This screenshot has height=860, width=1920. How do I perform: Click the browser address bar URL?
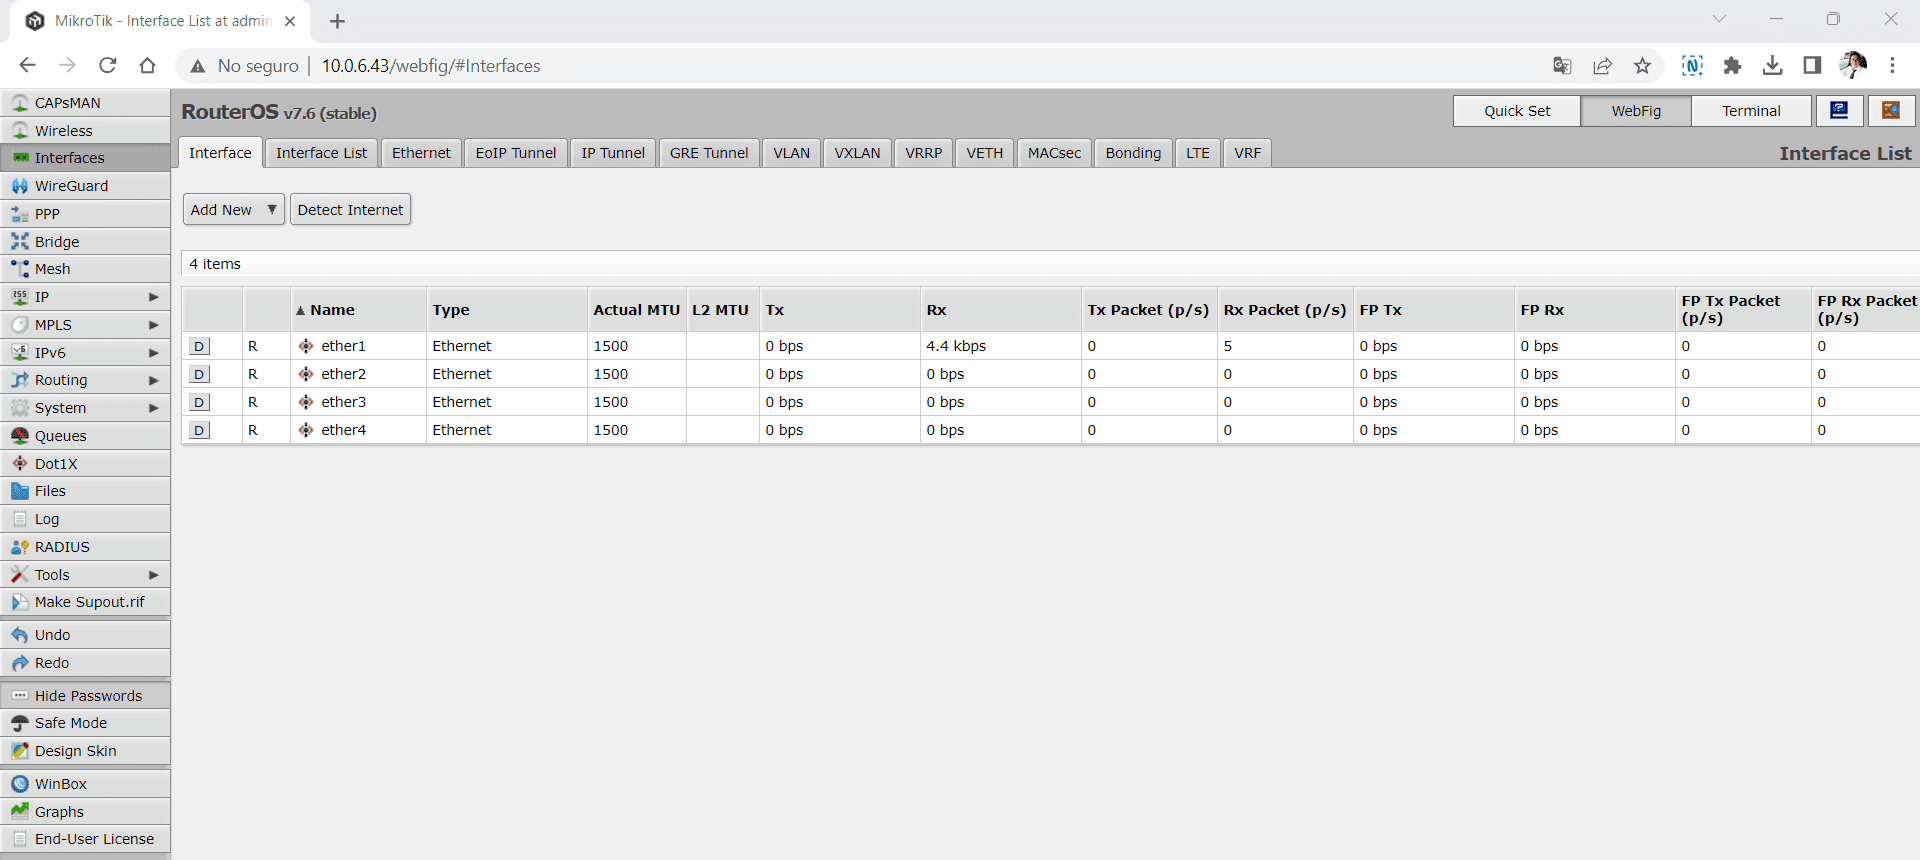[x=431, y=66]
